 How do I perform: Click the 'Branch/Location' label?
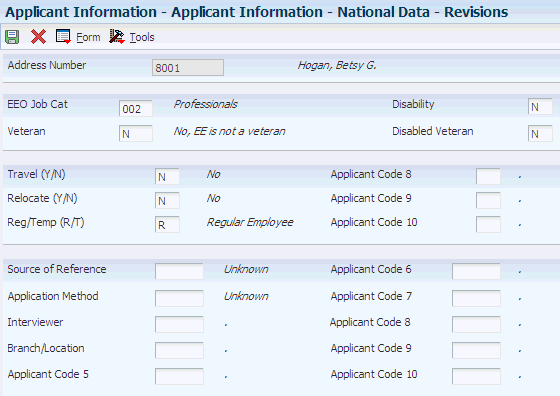tap(46, 348)
